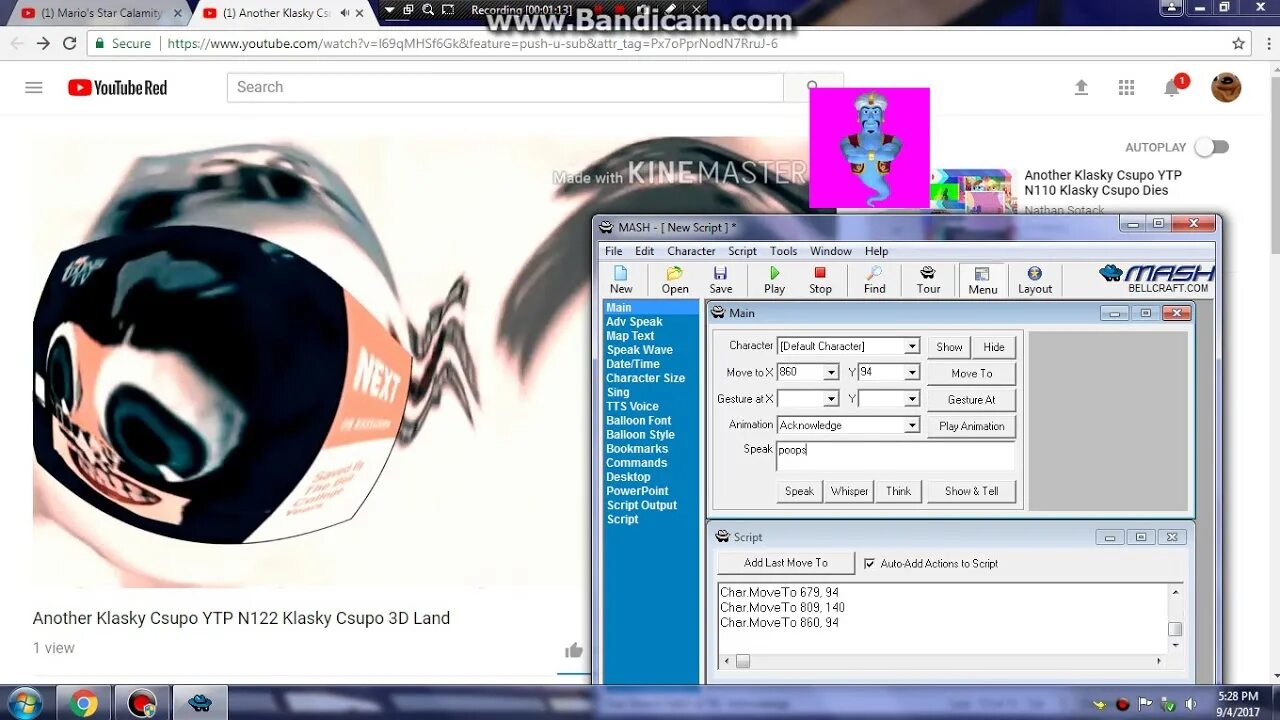Open the YouTube account avatar menu

[1226, 87]
